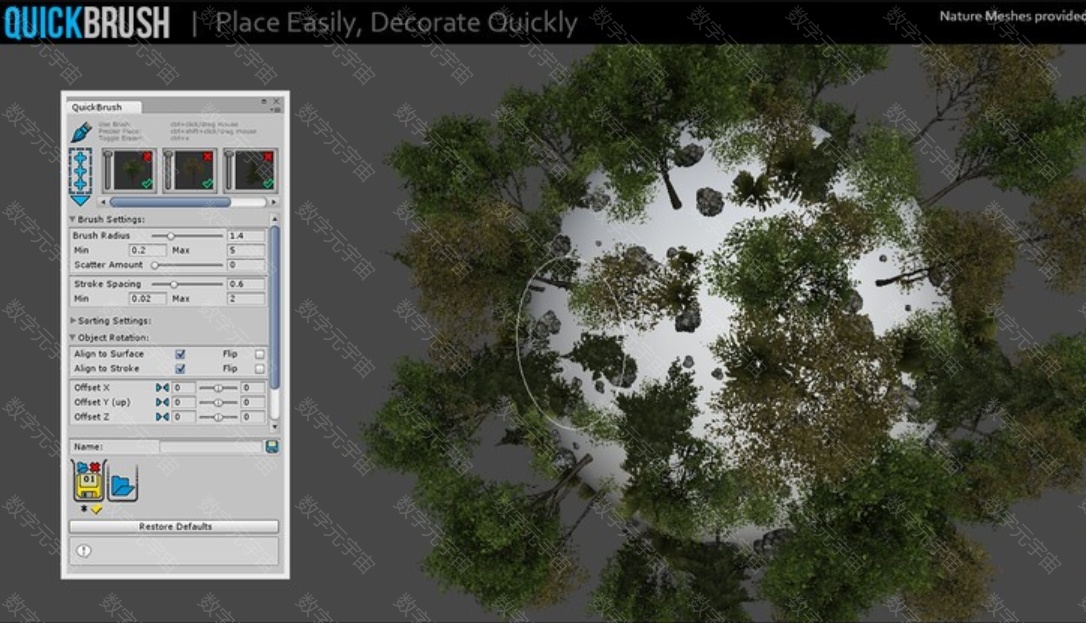Select the second tree prefab thumbnail
Viewport: 1086px width, 623px height.
[195, 170]
